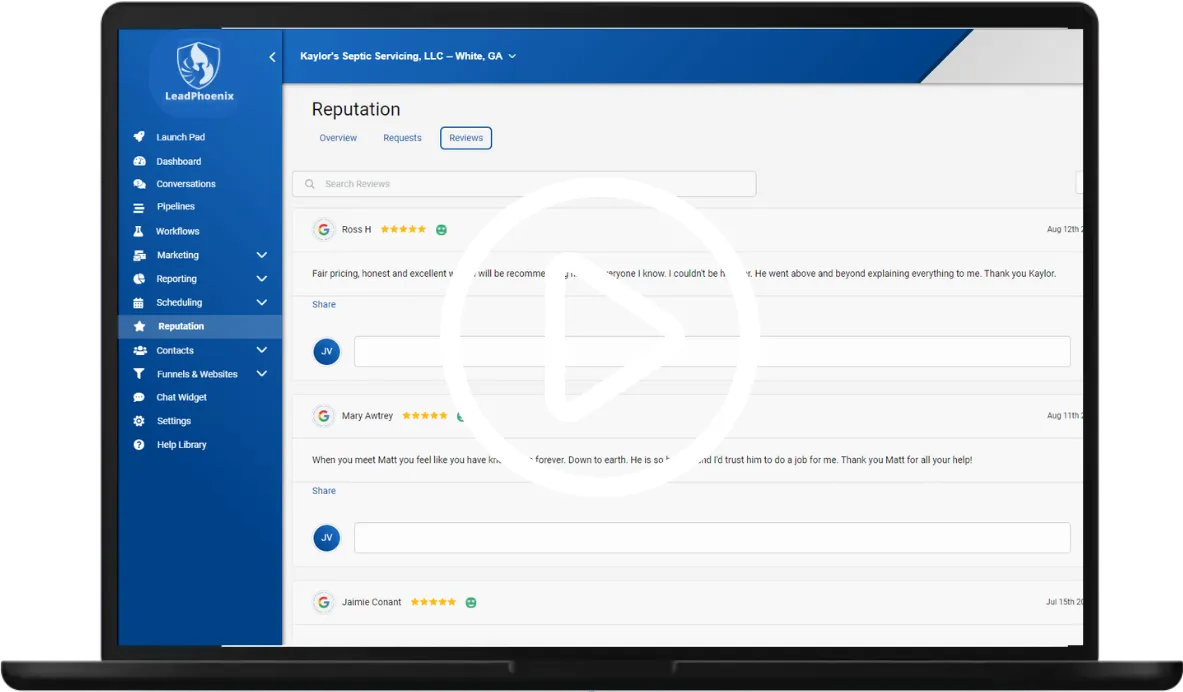
Task: Expand the Scheduling submenu chevron
Action: 262,303
